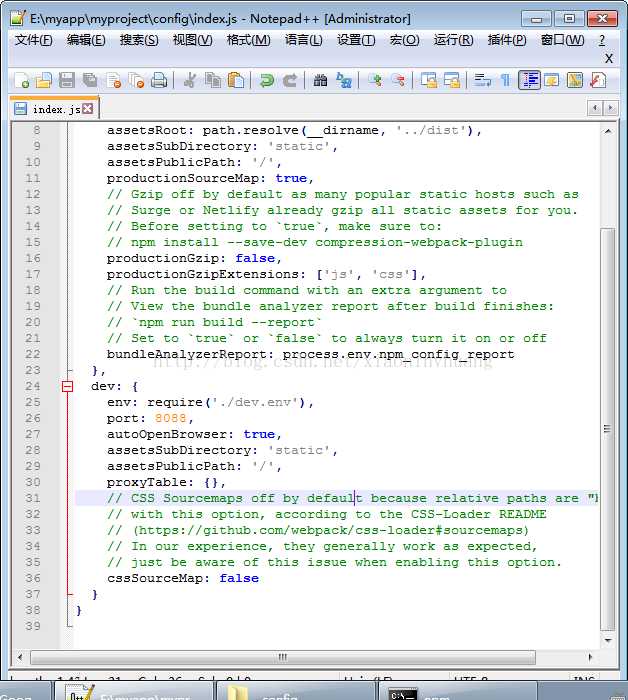Screen dimensions: 628x700
Task: Click the horizontal scrollbar thumb
Action: tap(283, 657)
